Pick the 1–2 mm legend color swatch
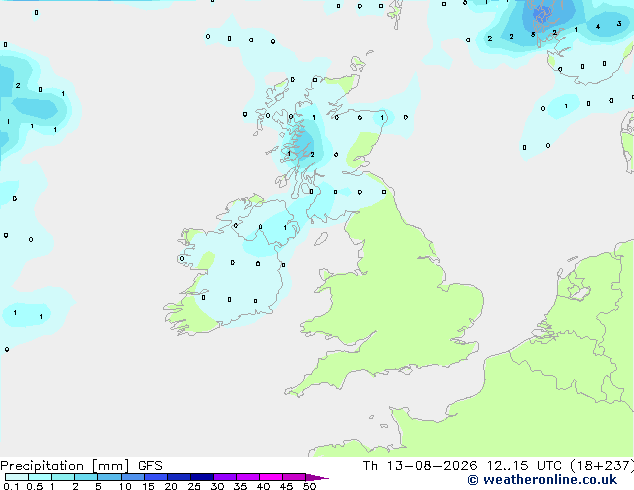Screen dimensions: 634x490 click(x=63, y=477)
